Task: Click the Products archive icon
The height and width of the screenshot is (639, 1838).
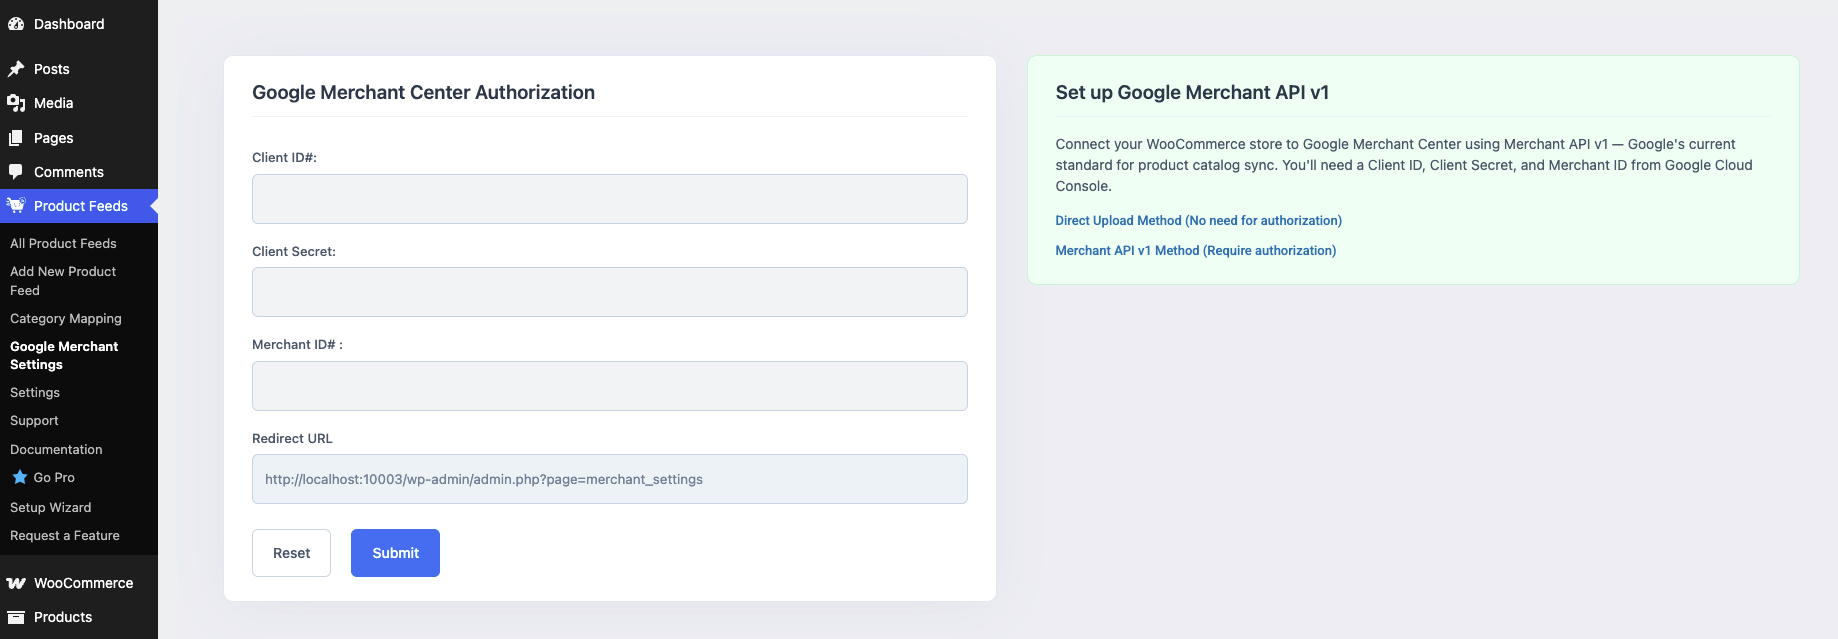Action: point(16,617)
